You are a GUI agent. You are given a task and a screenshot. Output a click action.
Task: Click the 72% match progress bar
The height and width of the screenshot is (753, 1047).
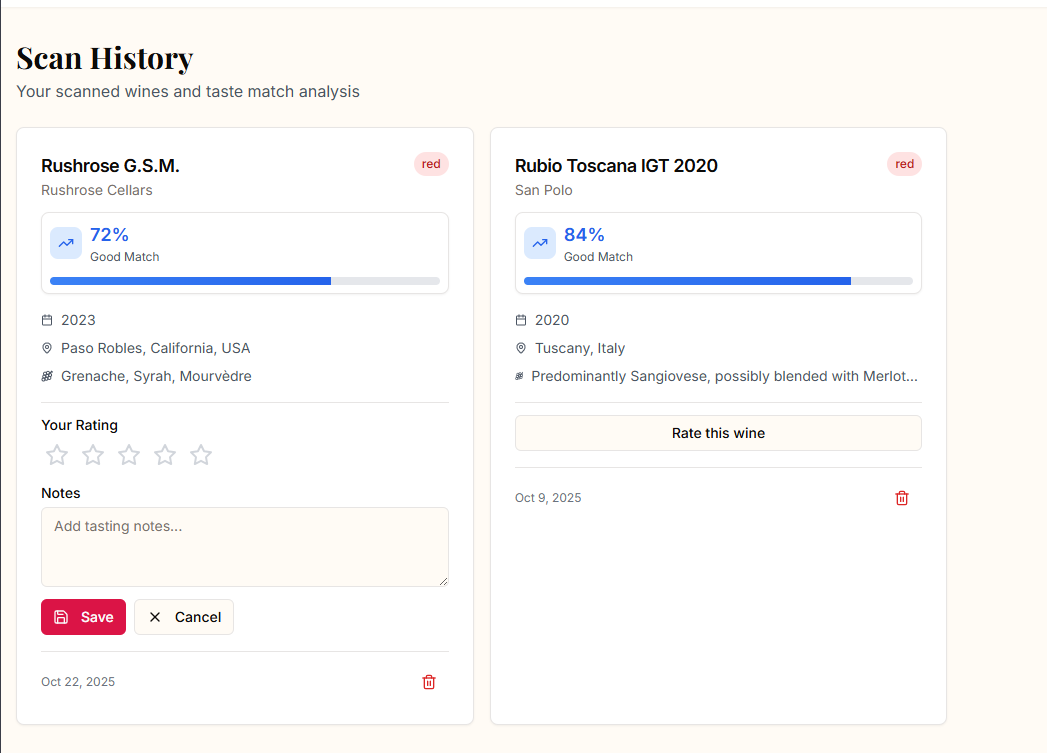pos(245,281)
